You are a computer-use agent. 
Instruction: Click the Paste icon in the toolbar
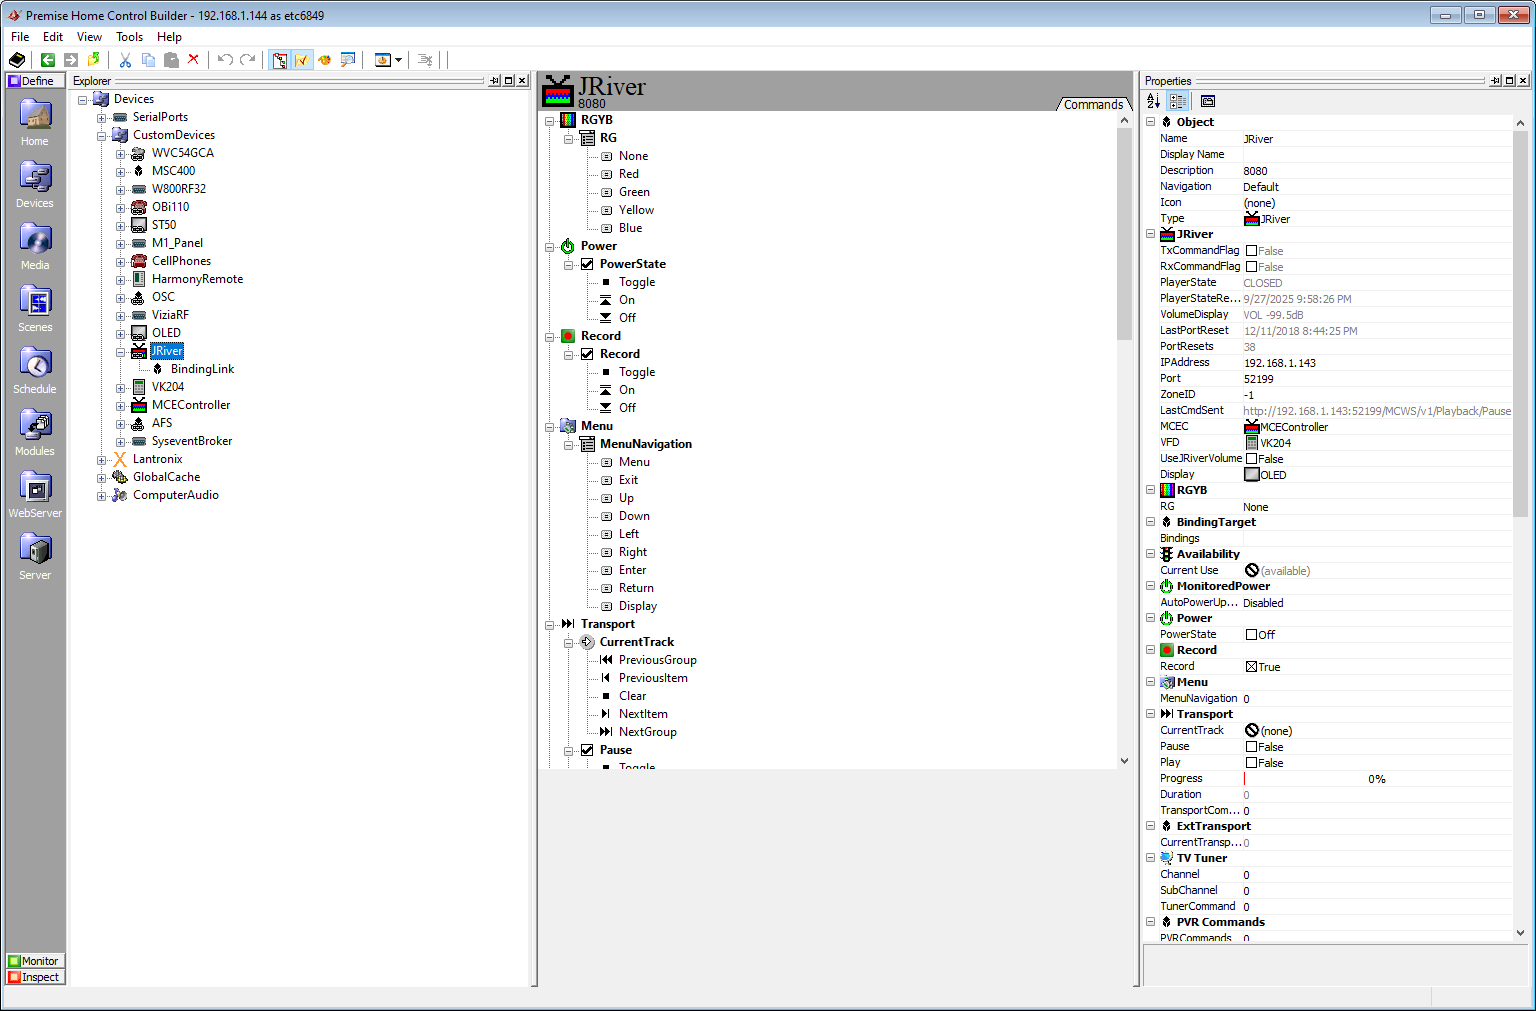170,60
